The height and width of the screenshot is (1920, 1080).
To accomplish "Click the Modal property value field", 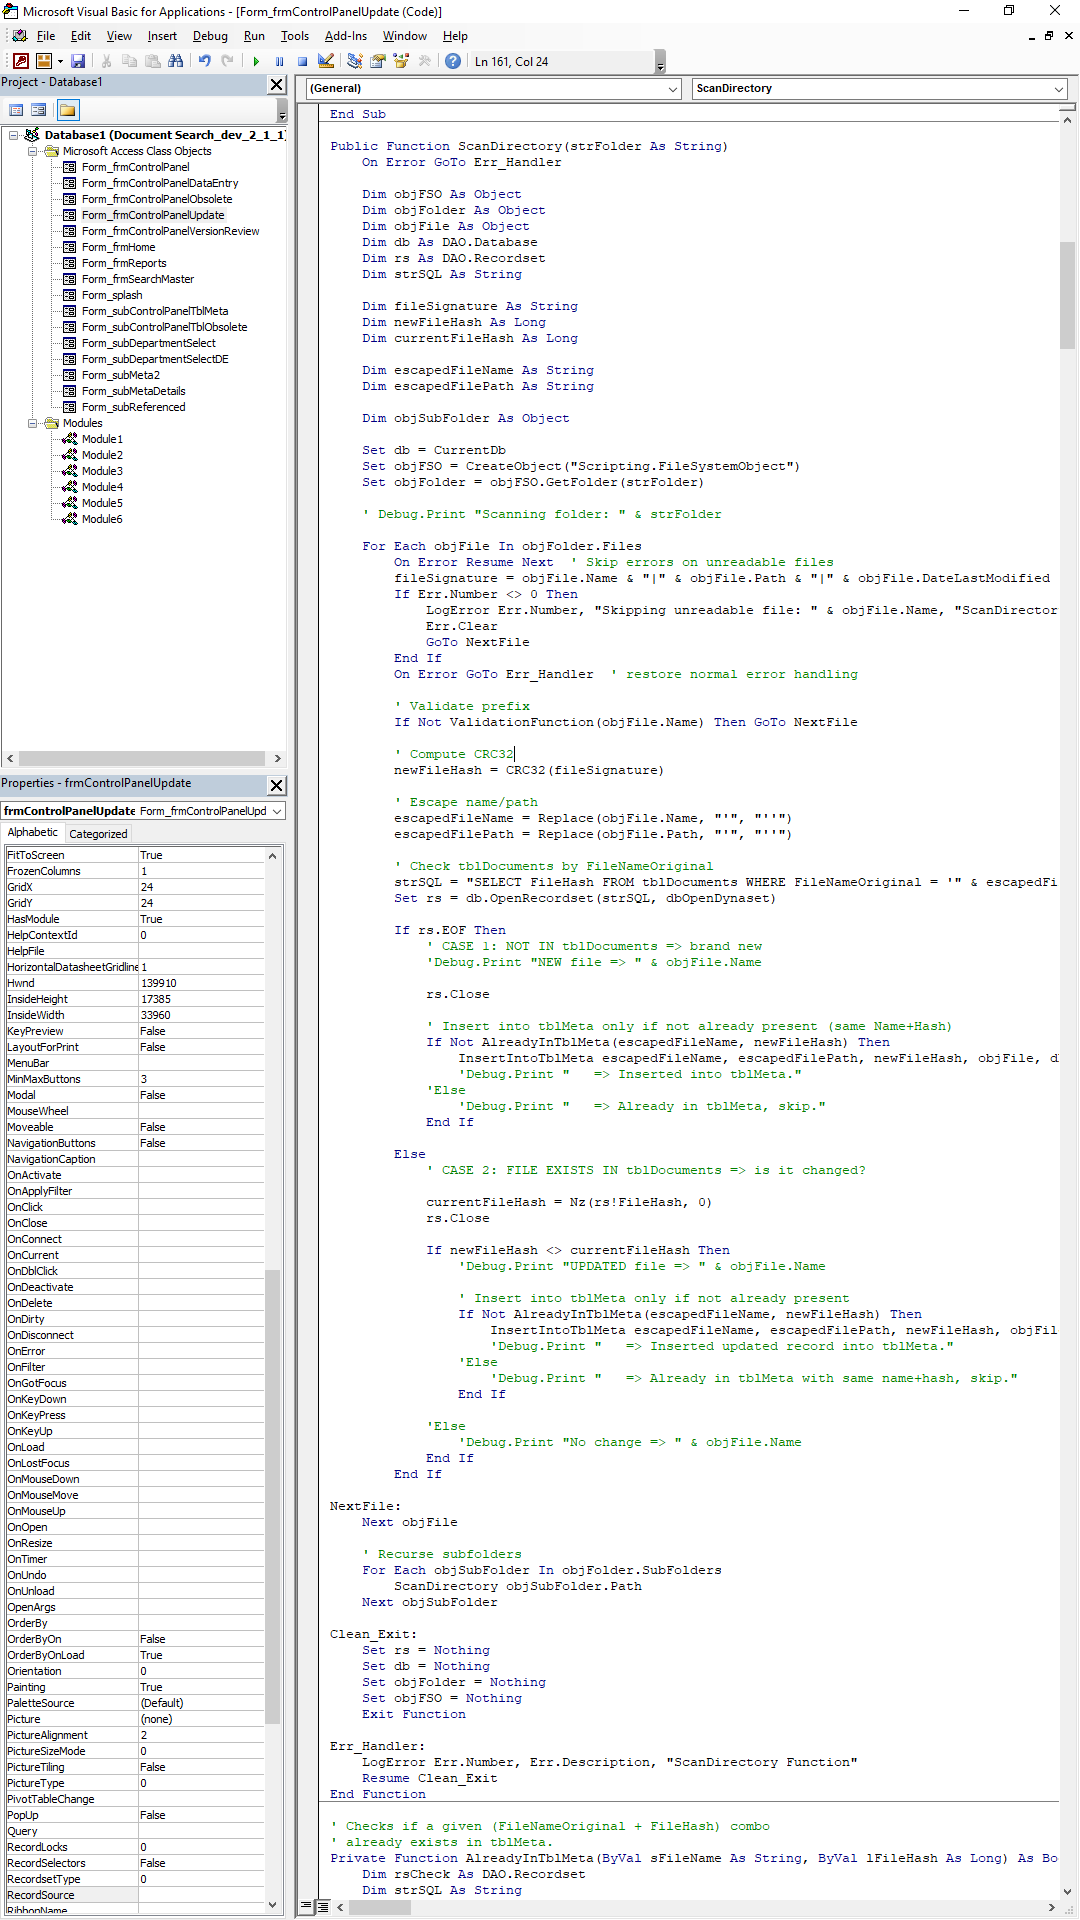I will (x=201, y=1095).
